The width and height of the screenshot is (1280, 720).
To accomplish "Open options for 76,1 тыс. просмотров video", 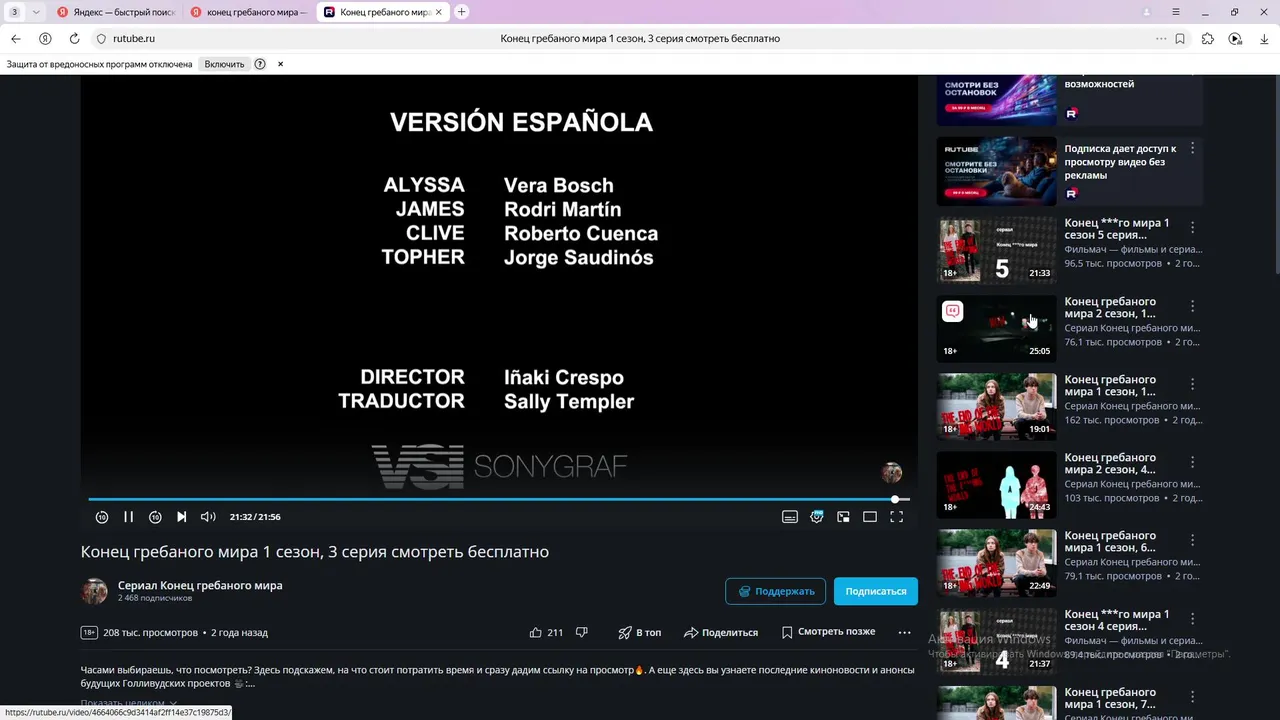I will click(x=1192, y=305).
